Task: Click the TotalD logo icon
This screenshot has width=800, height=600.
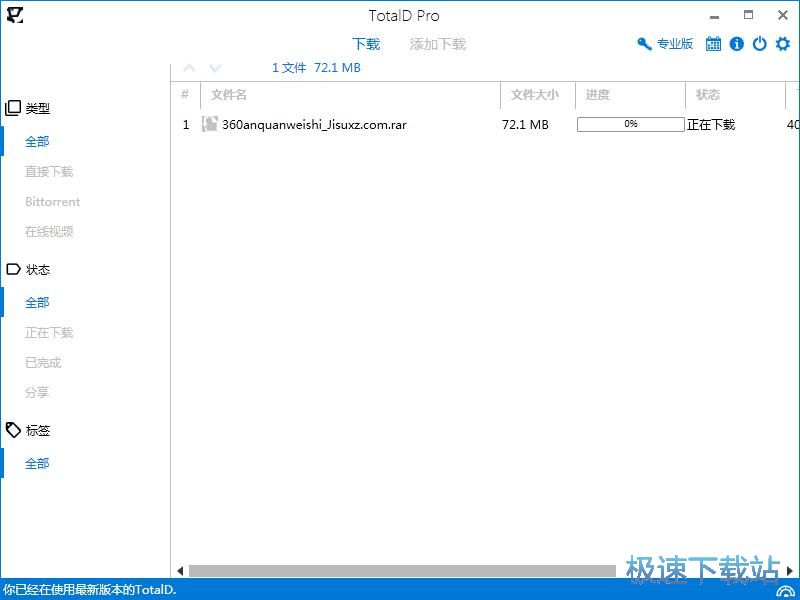Action: pyautogui.click(x=15, y=15)
